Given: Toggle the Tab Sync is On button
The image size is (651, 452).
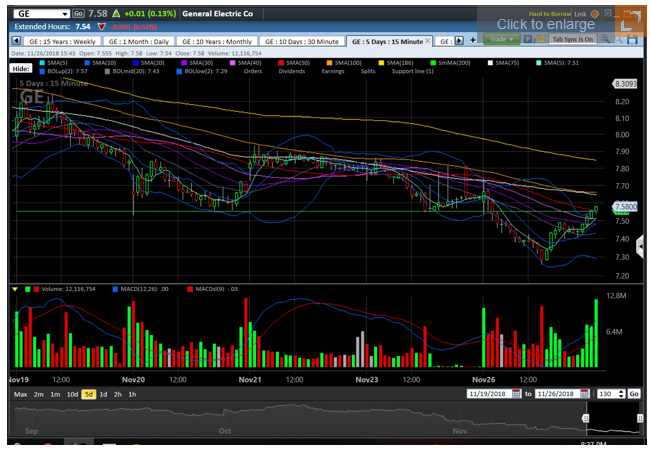Looking at the screenshot, I should click(573, 39).
